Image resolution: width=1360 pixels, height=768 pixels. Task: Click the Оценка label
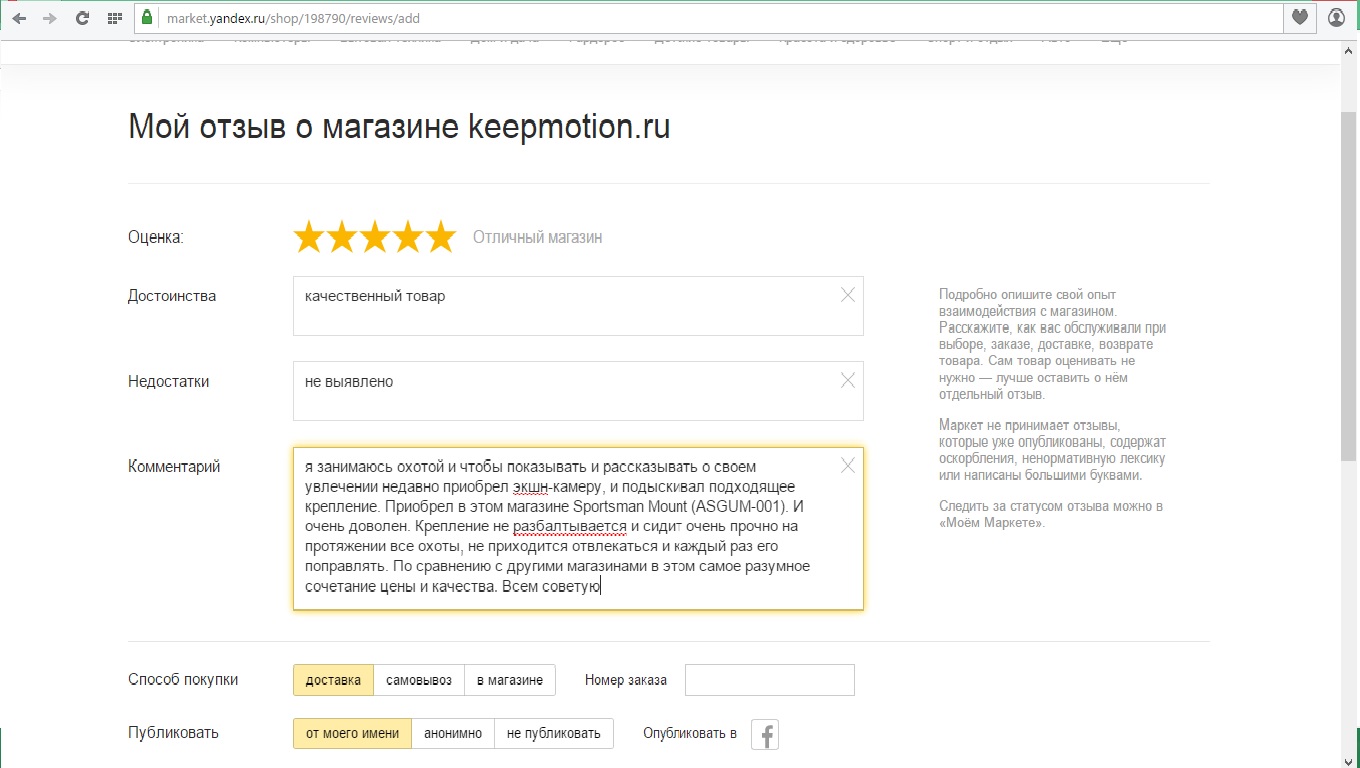click(156, 237)
